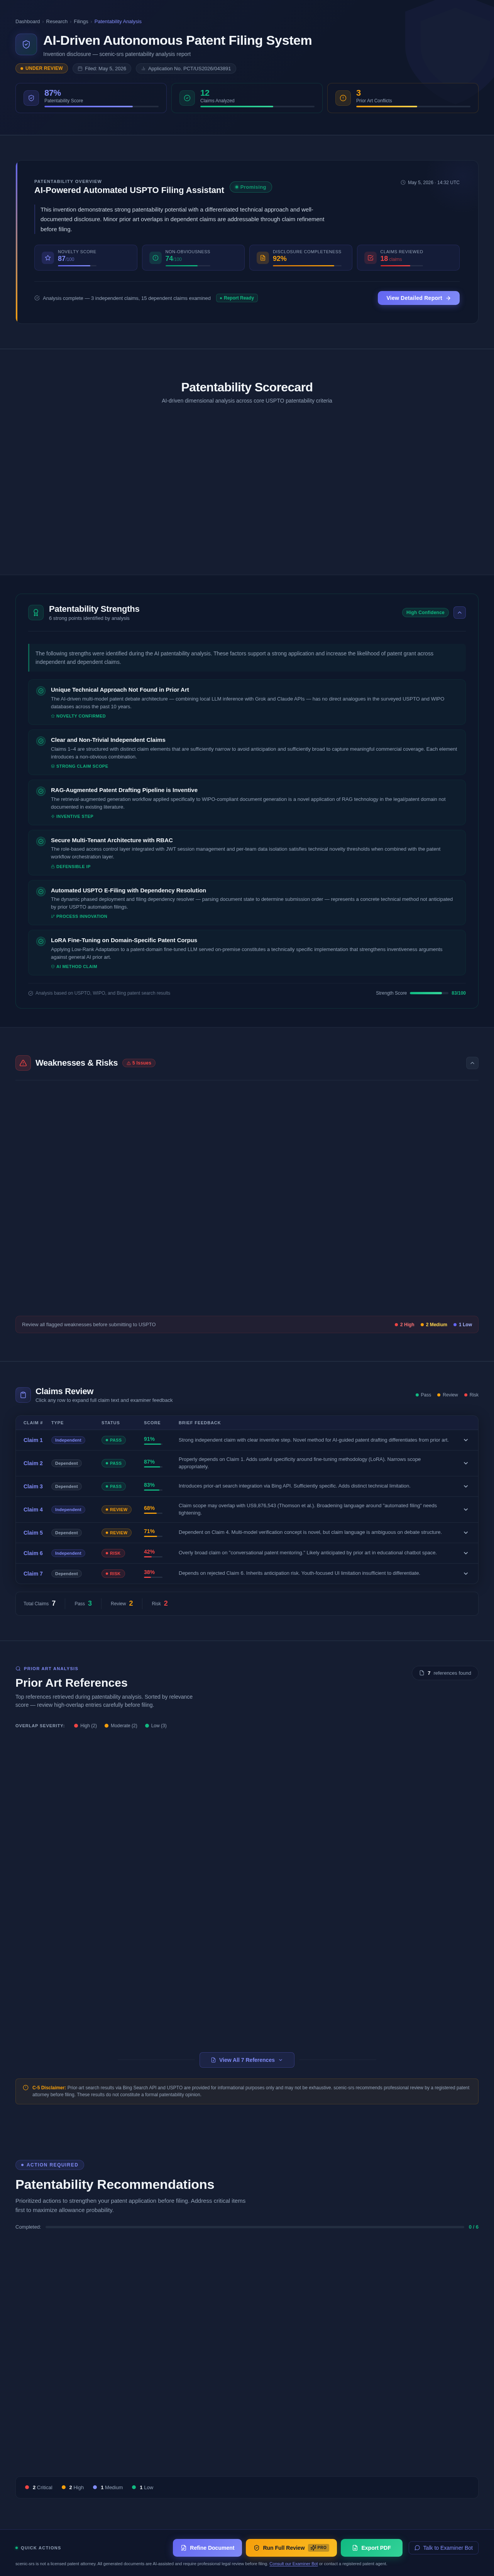Expand Claim 6 row chevron
The width and height of the screenshot is (494, 2576).
coord(465,1553)
